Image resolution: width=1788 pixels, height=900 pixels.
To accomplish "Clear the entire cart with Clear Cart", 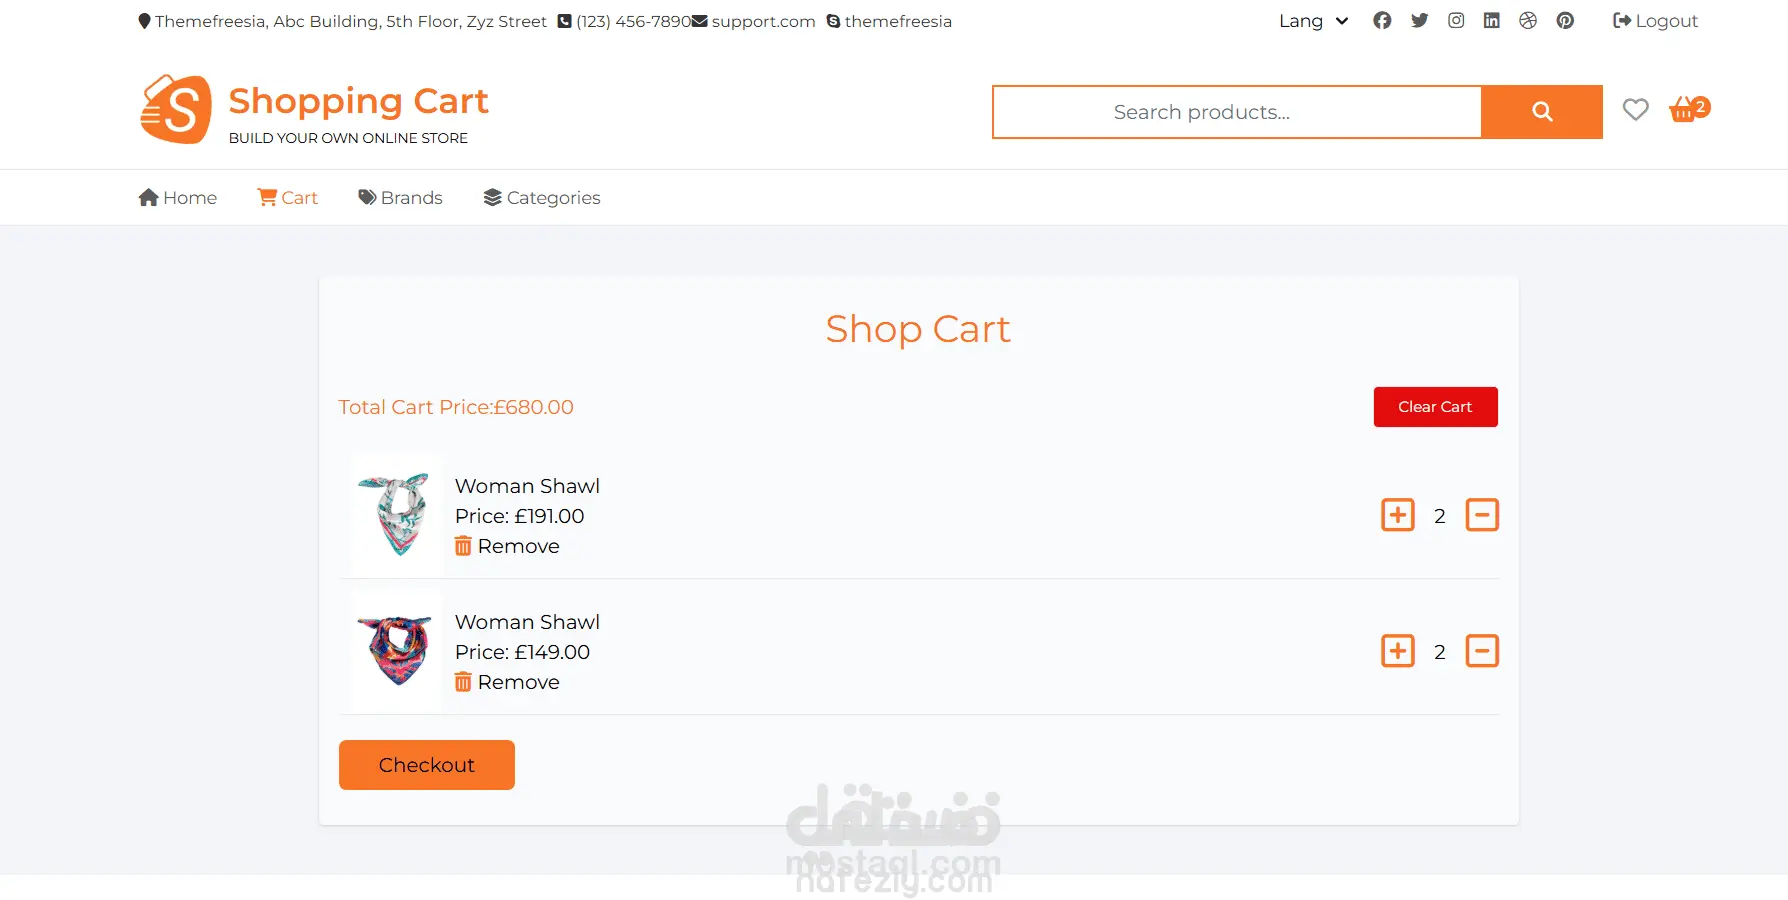I will tap(1436, 407).
